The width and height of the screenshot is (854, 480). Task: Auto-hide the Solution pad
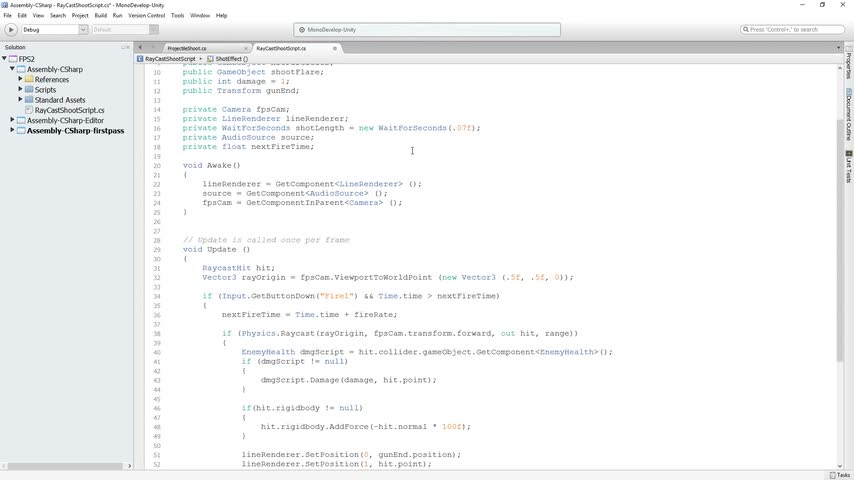point(123,47)
